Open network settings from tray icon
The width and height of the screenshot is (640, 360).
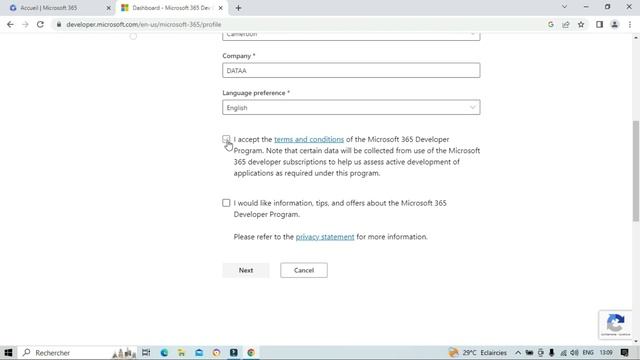[563, 353]
